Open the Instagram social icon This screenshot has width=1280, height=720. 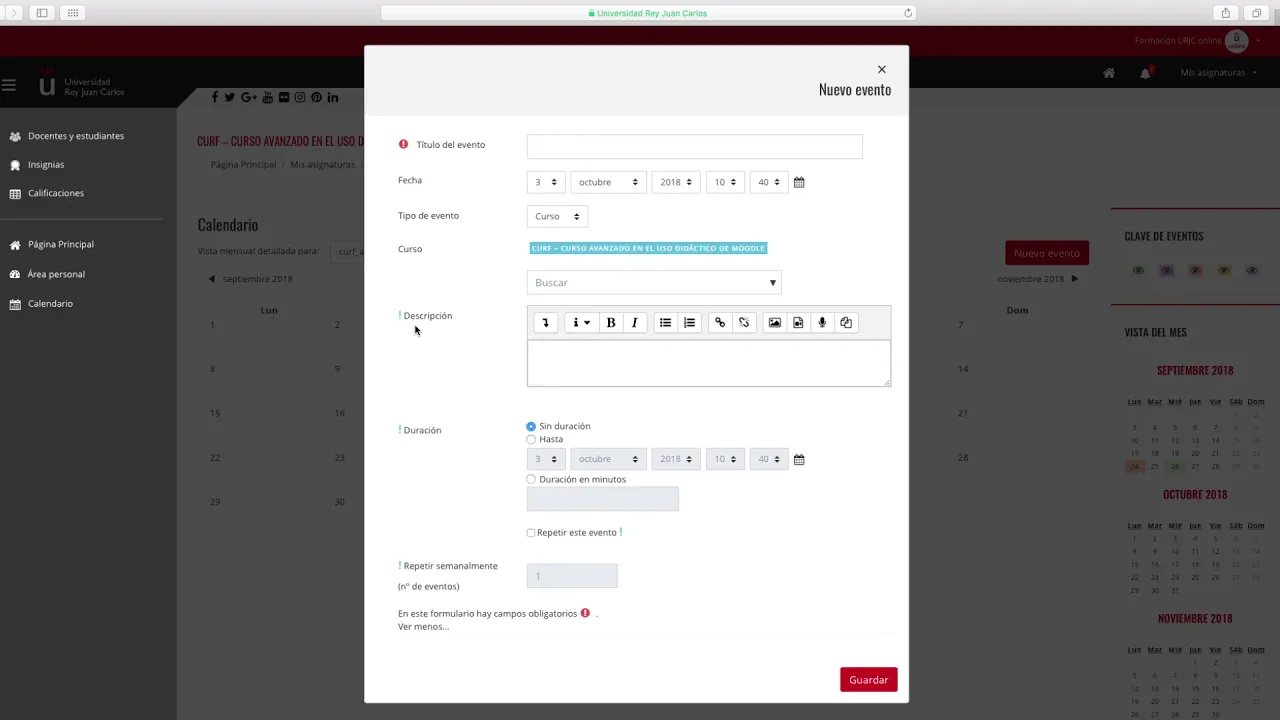point(300,97)
